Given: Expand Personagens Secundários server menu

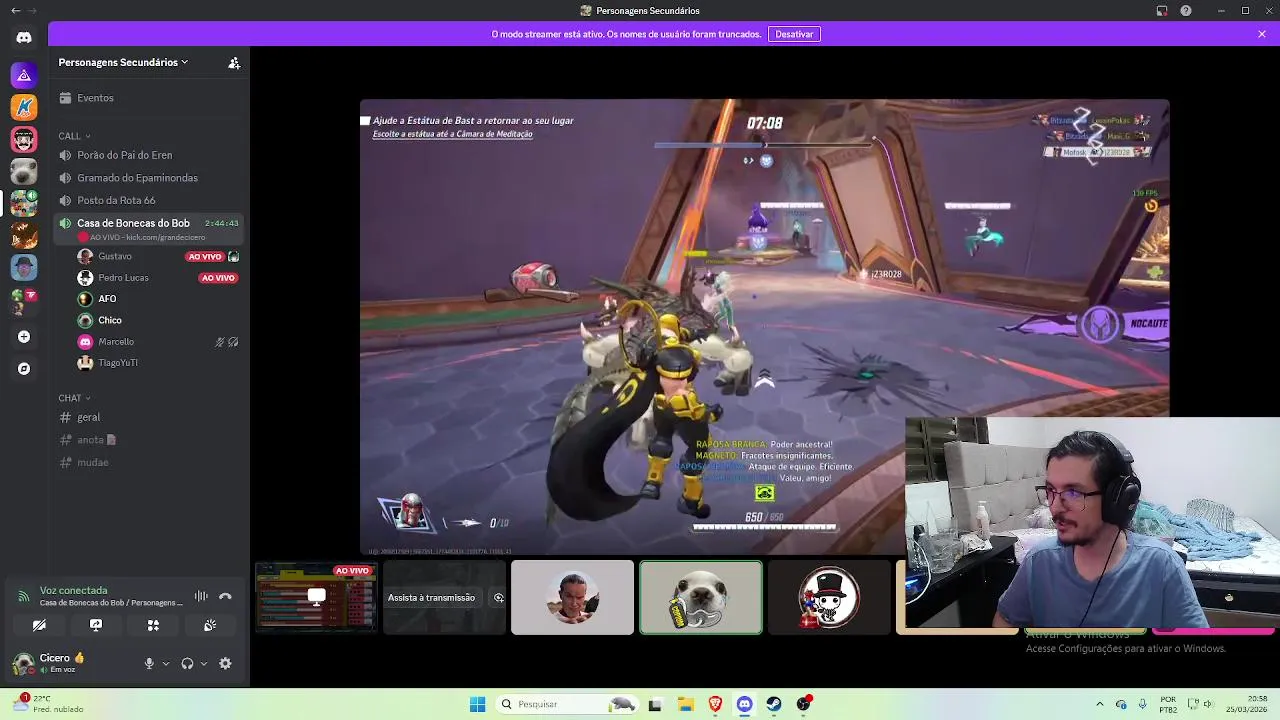Looking at the screenshot, I should [x=123, y=62].
